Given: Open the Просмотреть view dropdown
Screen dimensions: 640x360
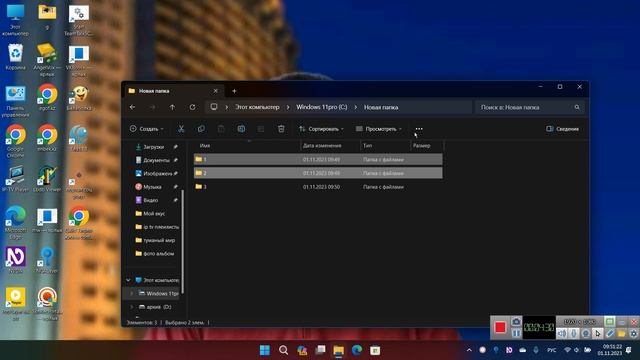Looking at the screenshot, I should [379, 129].
